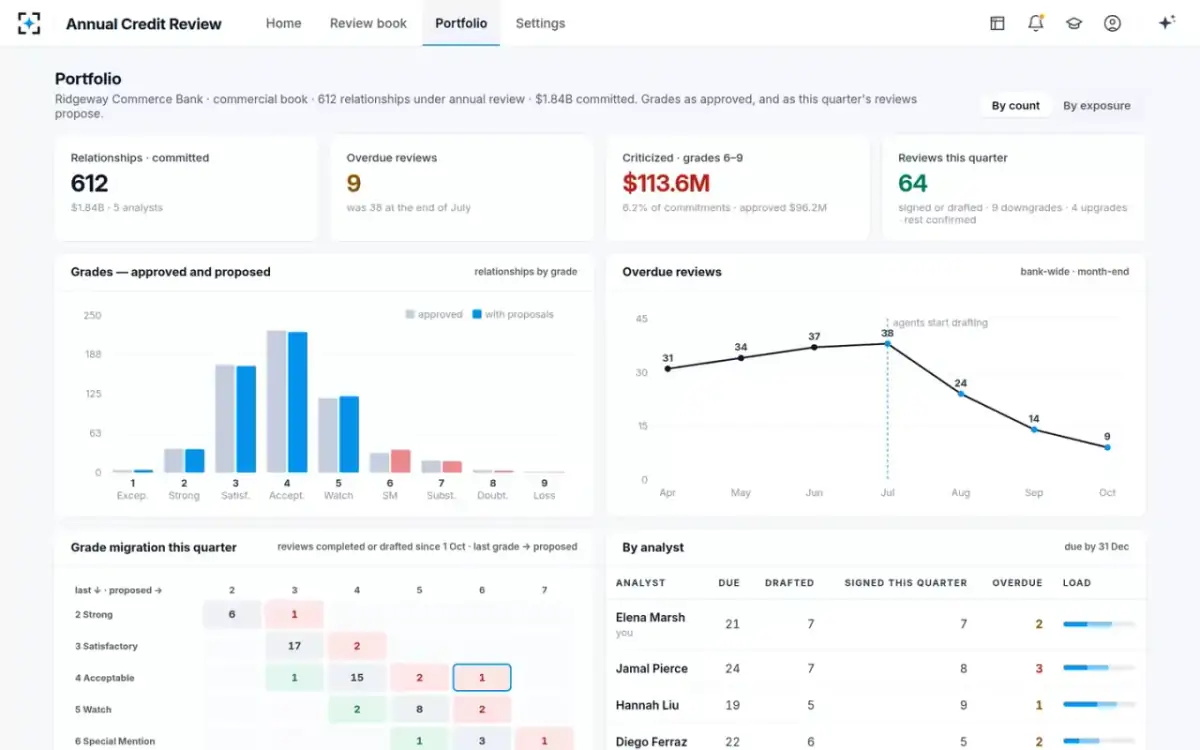Open the layout panel icon
The width and height of the screenshot is (1200, 750).
[x=997, y=23]
